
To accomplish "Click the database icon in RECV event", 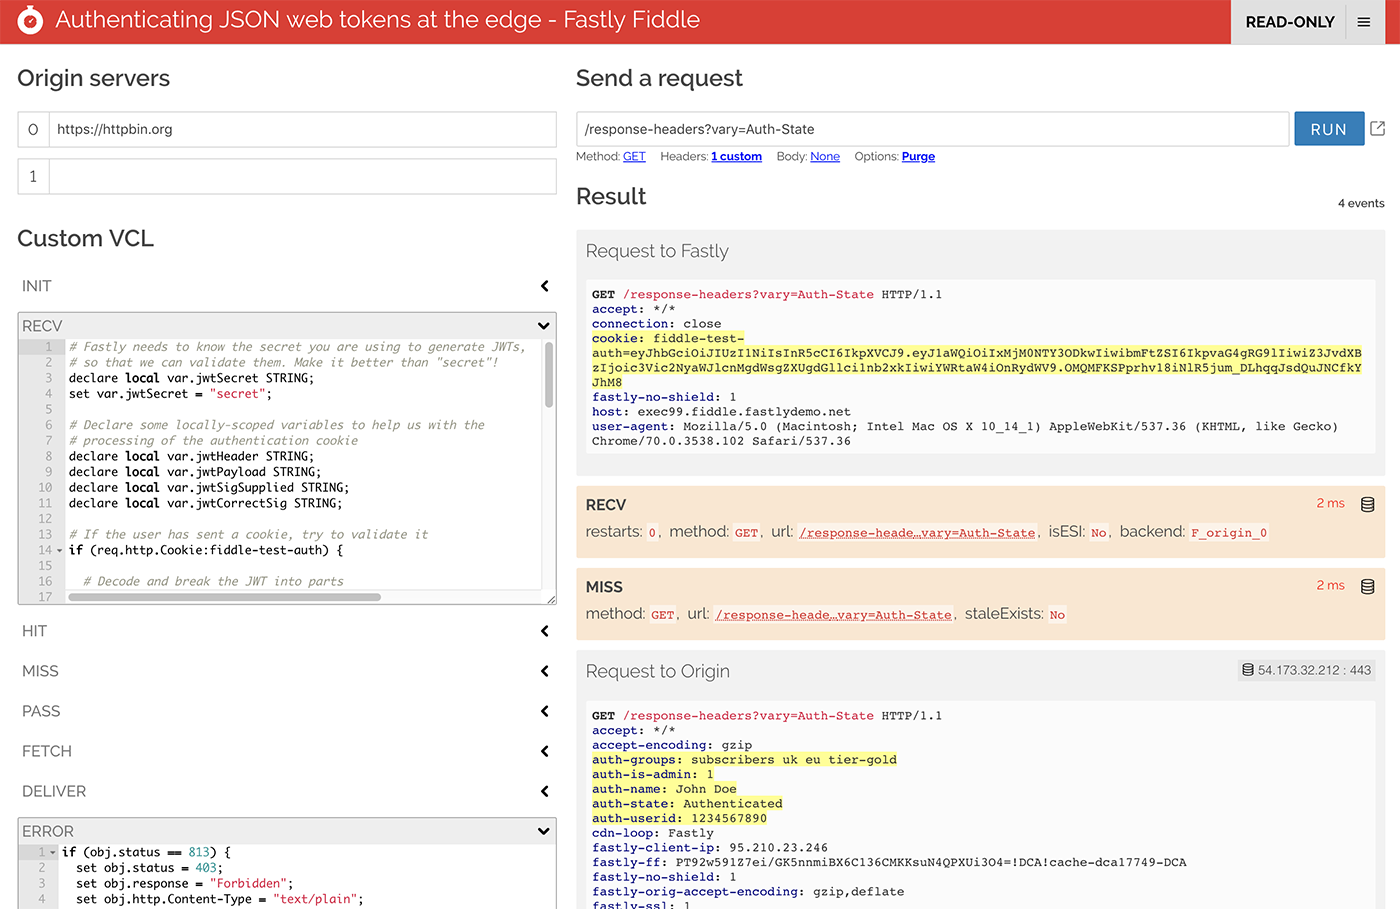I will pos(1367,505).
